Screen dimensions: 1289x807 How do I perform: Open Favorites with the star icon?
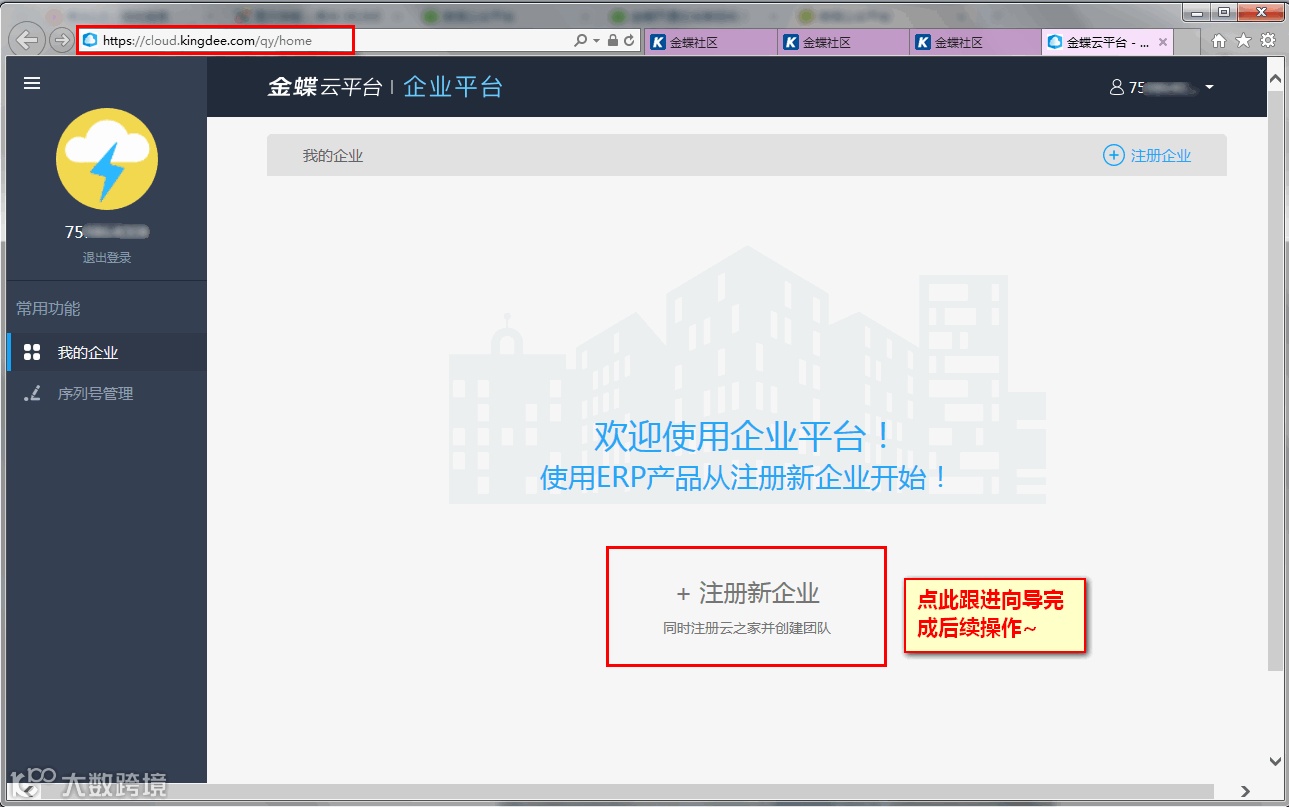(1243, 41)
